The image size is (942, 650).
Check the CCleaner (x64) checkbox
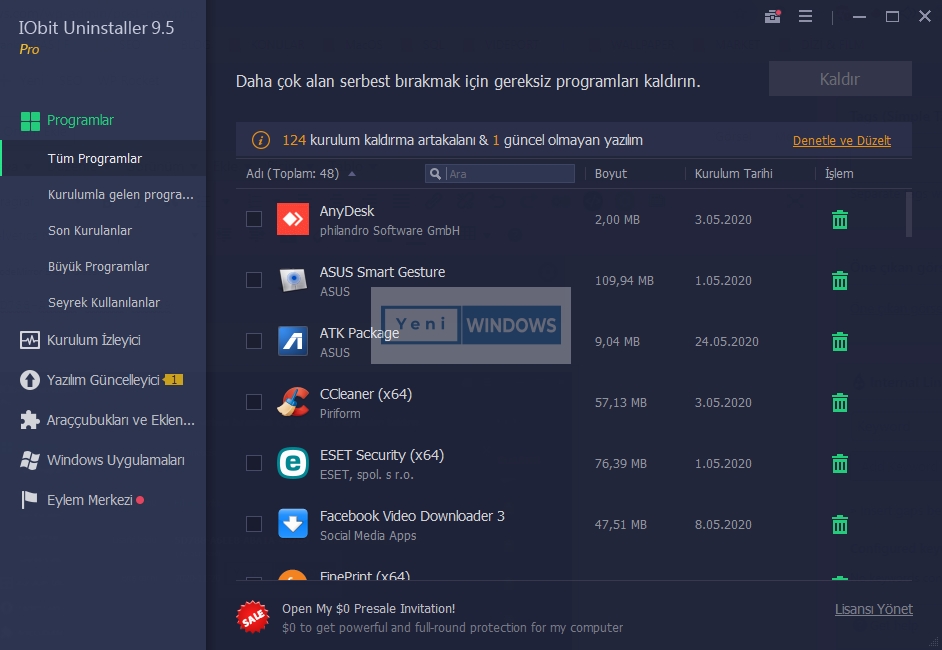point(254,402)
